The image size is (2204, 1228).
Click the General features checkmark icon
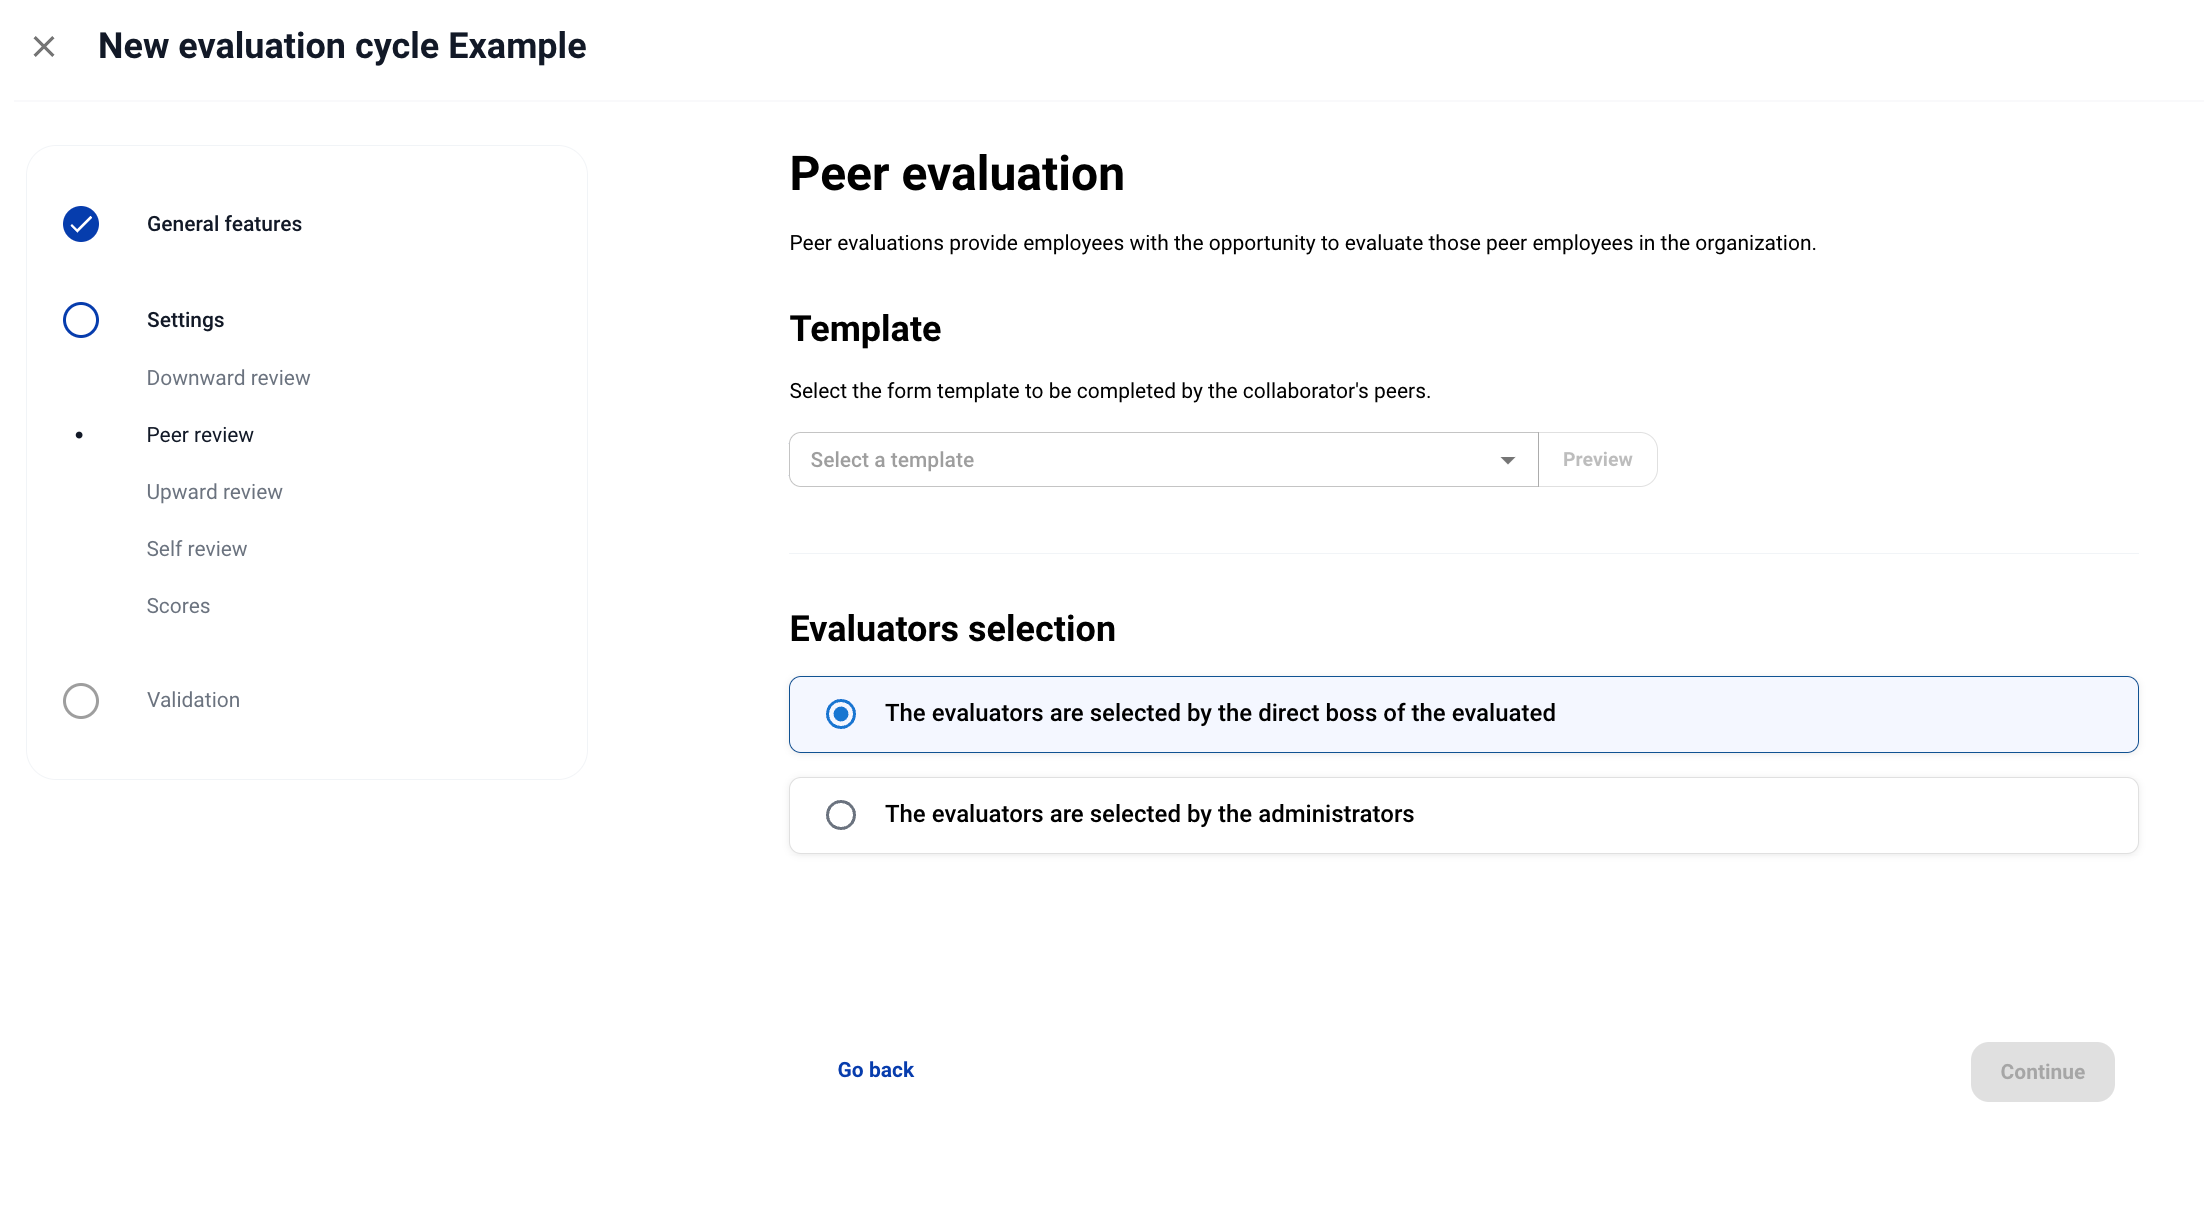point(81,224)
